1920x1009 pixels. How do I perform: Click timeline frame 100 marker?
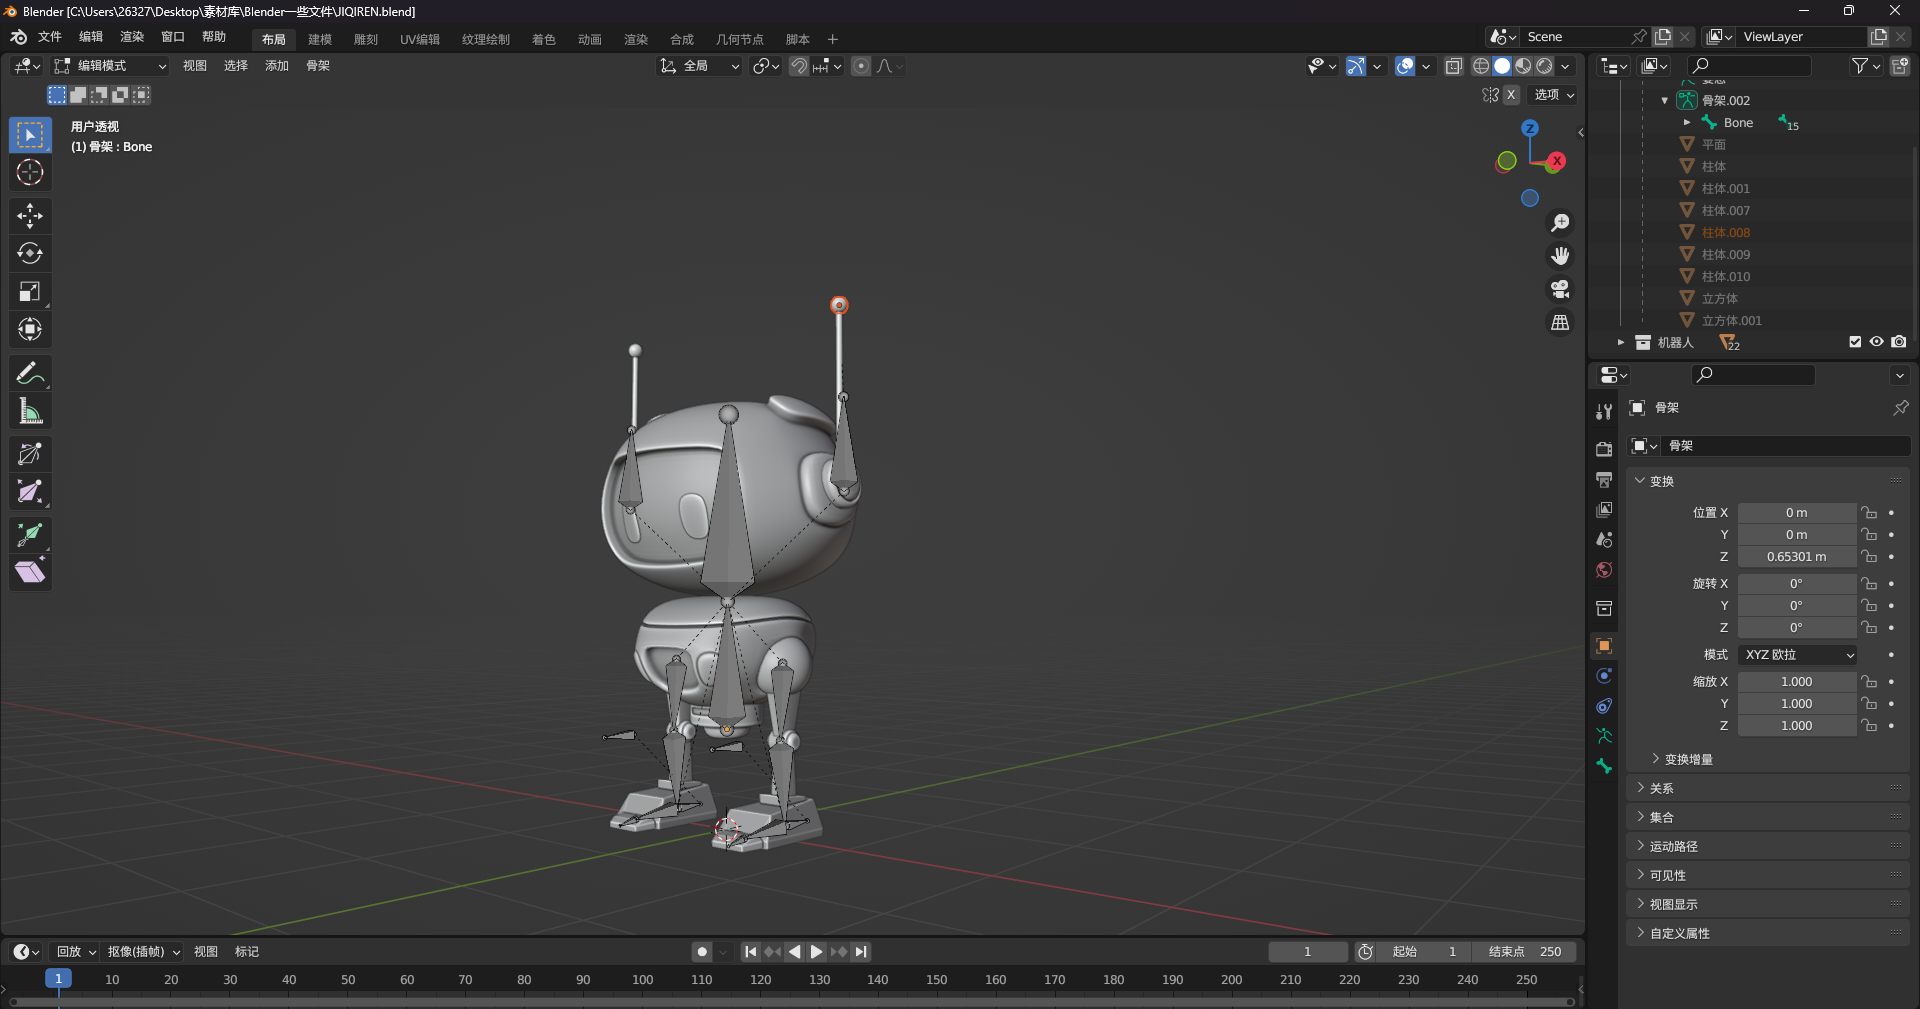tap(642, 980)
